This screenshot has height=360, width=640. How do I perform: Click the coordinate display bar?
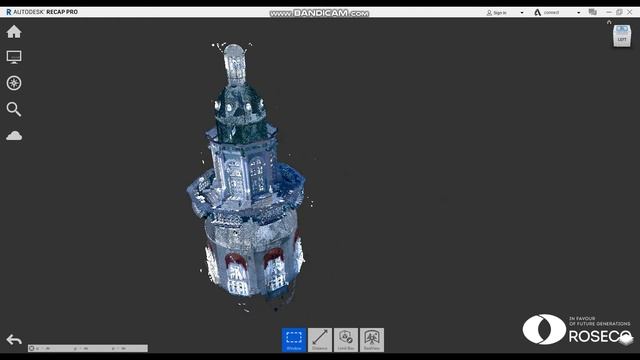pyautogui.click(x=88, y=348)
